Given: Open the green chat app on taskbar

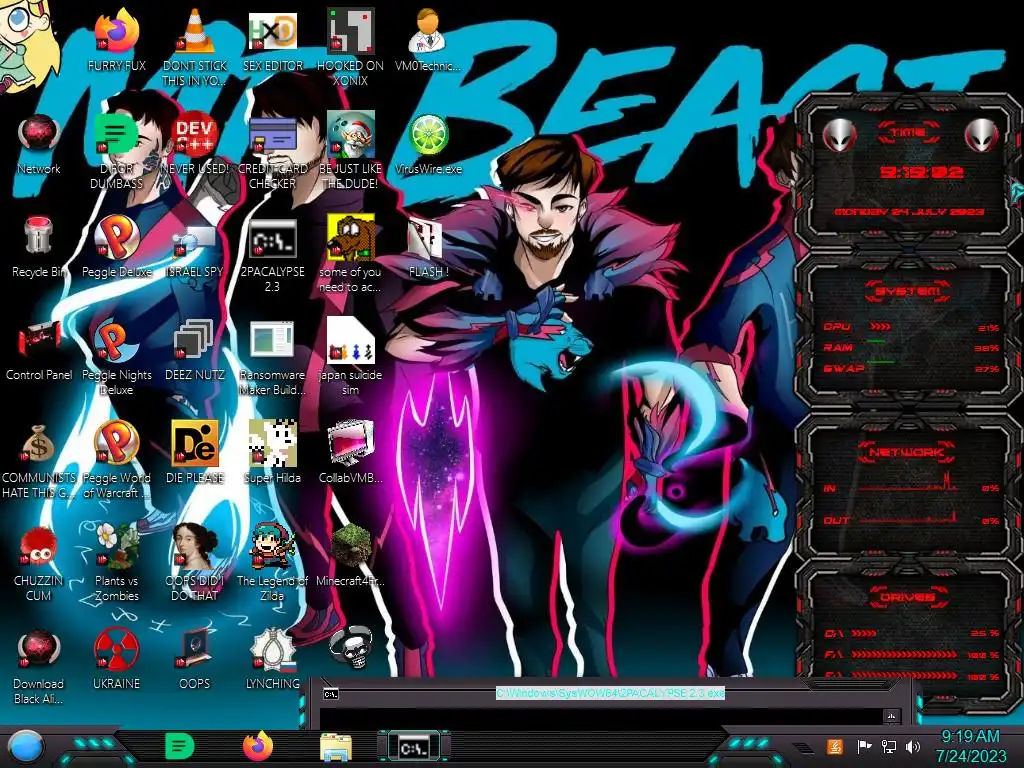Looking at the screenshot, I should [x=180, y=746].
